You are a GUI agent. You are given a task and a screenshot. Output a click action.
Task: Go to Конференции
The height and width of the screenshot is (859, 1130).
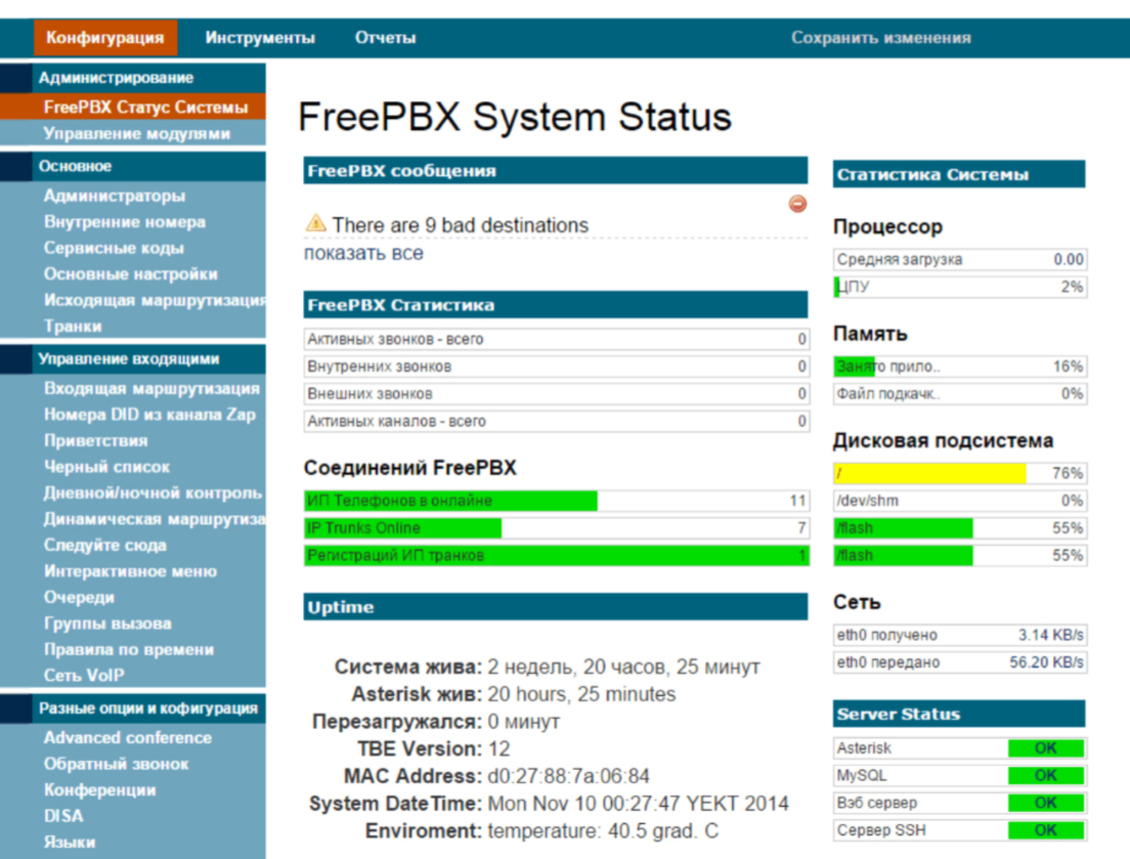pyautogui.click(x=99, y=790)
